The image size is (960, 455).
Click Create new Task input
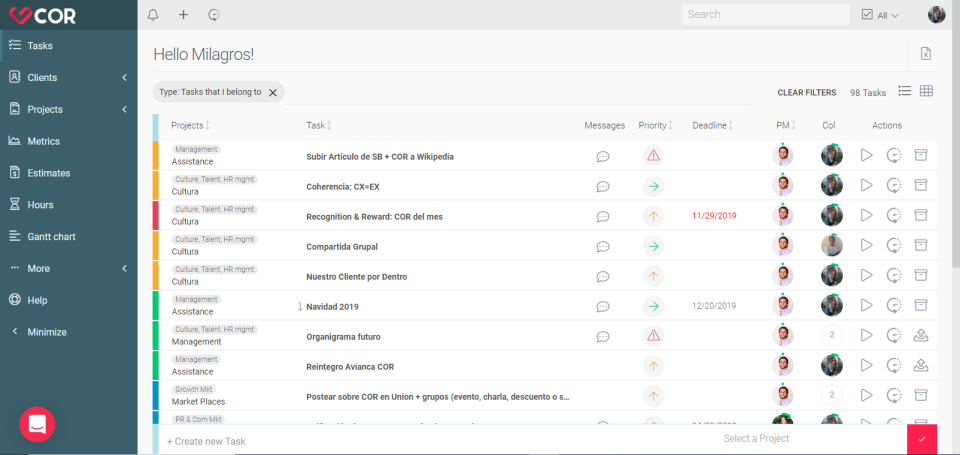pyautogui.click(x=206, y=441)
